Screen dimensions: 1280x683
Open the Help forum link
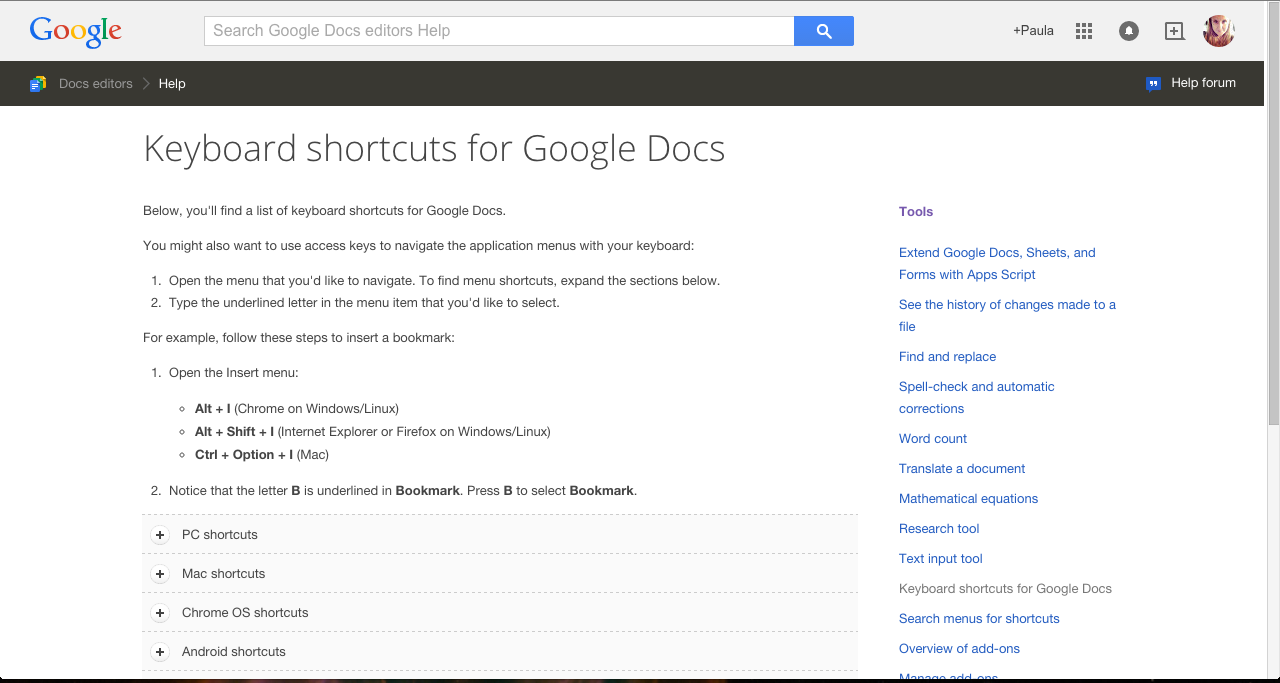pyautogui.click(x=1204, y=83)
